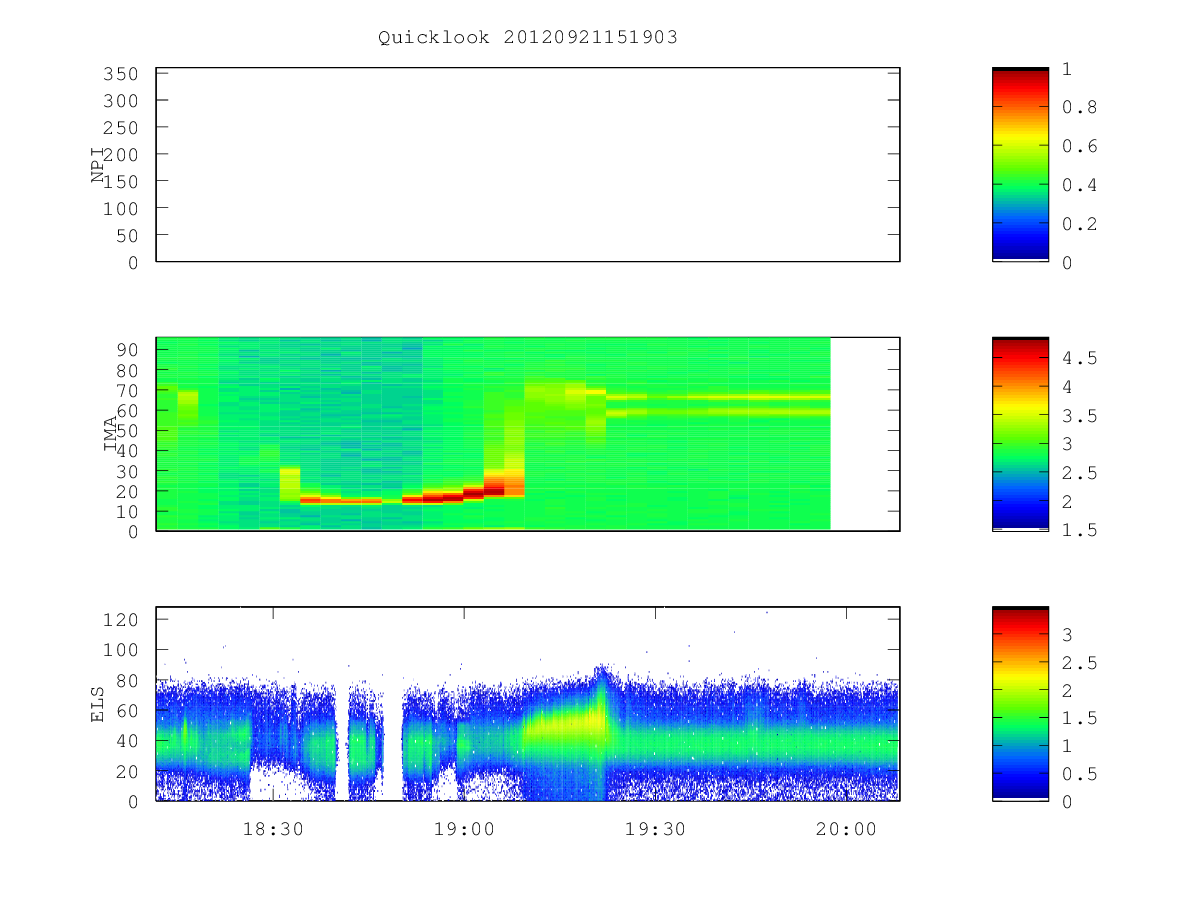Click the 120 tick on ELS axis
1200x900 pixels.
pos(121,619)
